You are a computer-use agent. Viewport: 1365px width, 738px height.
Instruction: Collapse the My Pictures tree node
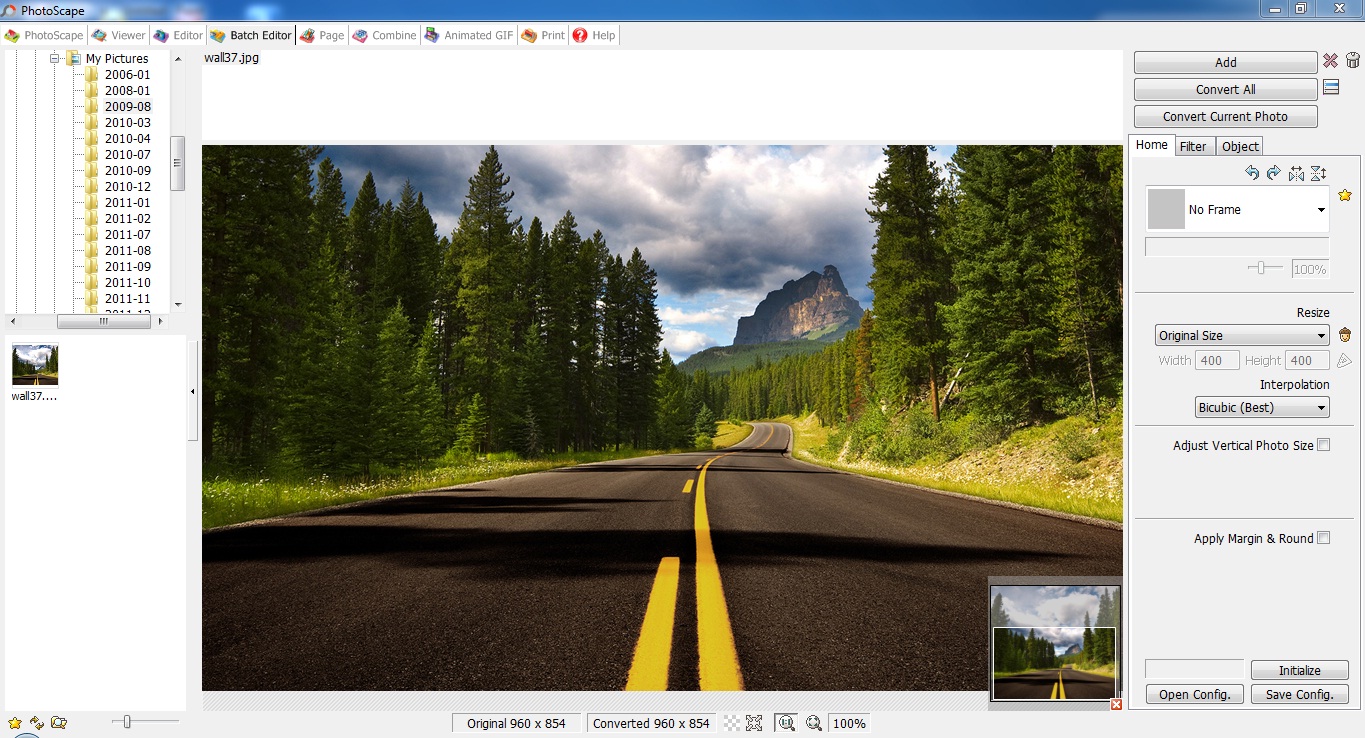tap(56, 59)
